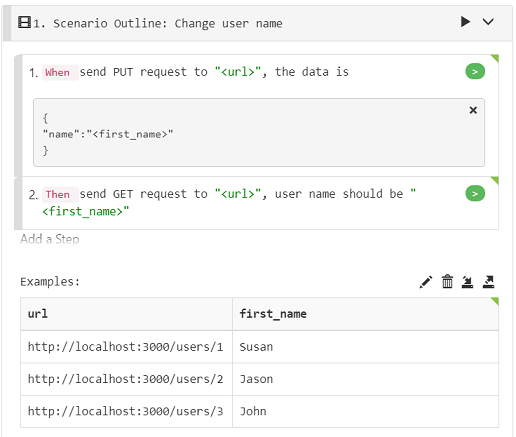Select the Jason name cell
The image size is (516, 437).
(x=365, y=379)
